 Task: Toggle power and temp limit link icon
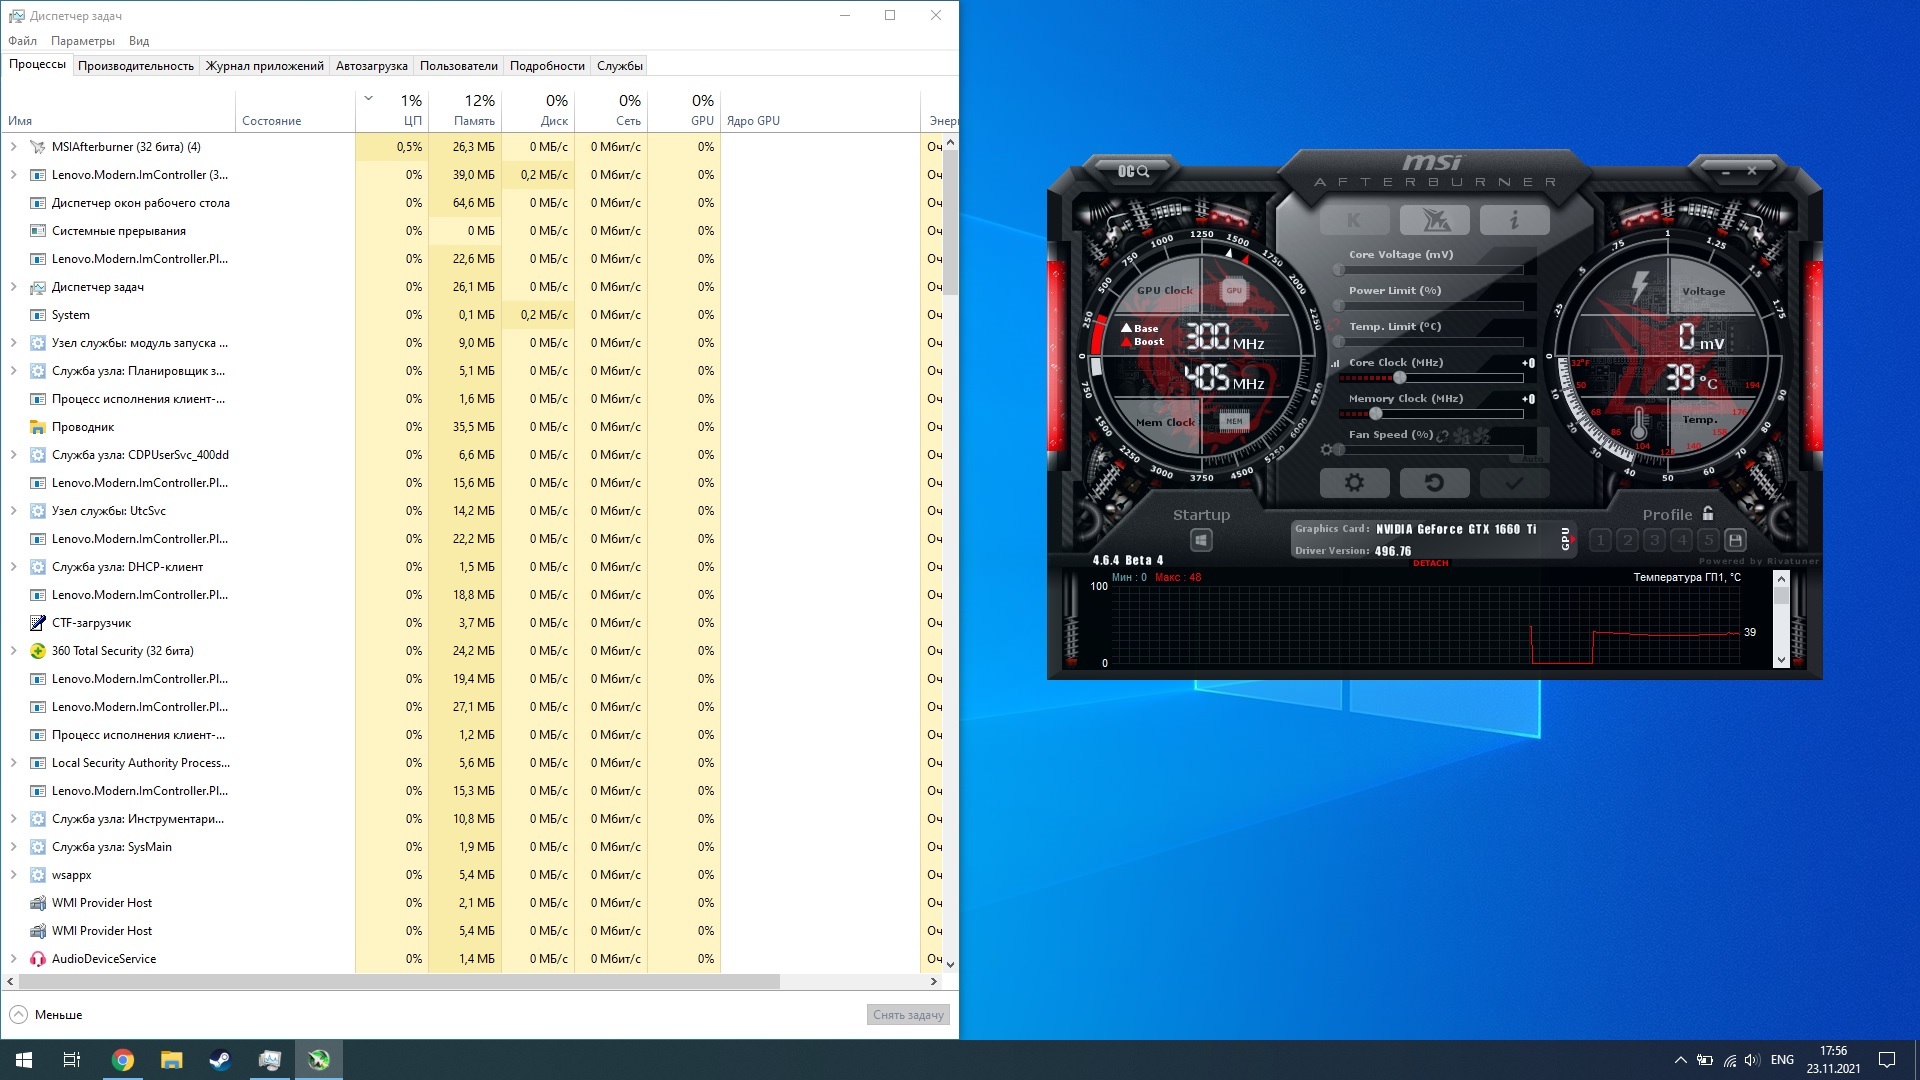pos(1333,326)
